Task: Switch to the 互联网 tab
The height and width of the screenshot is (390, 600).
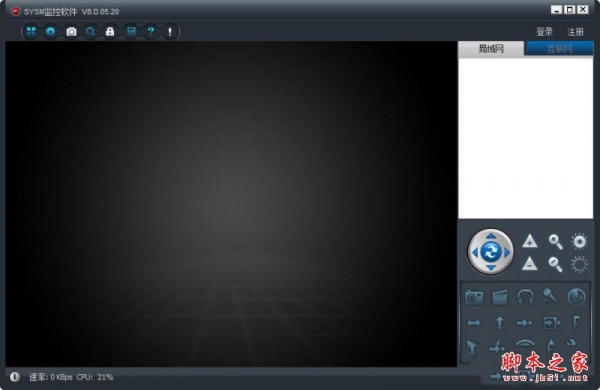Action: (560, 49)
